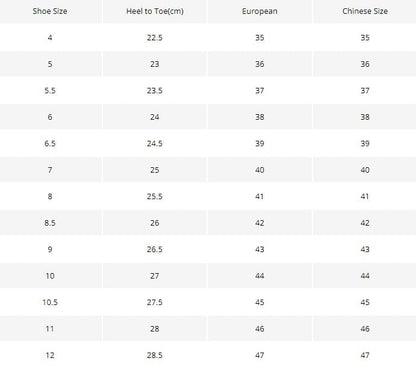The image size is (416, 367).
Task: Select the 28.5 cm measurement cell
Action: click(x=155, y=355)
